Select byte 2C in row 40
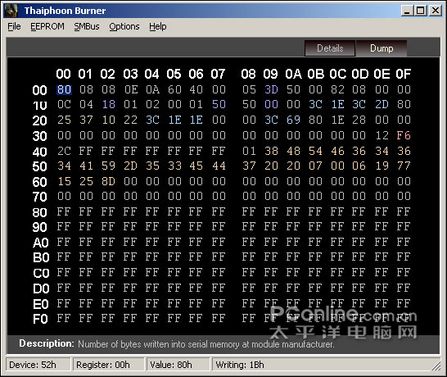447x377 pixels. [x=64, y=151]
